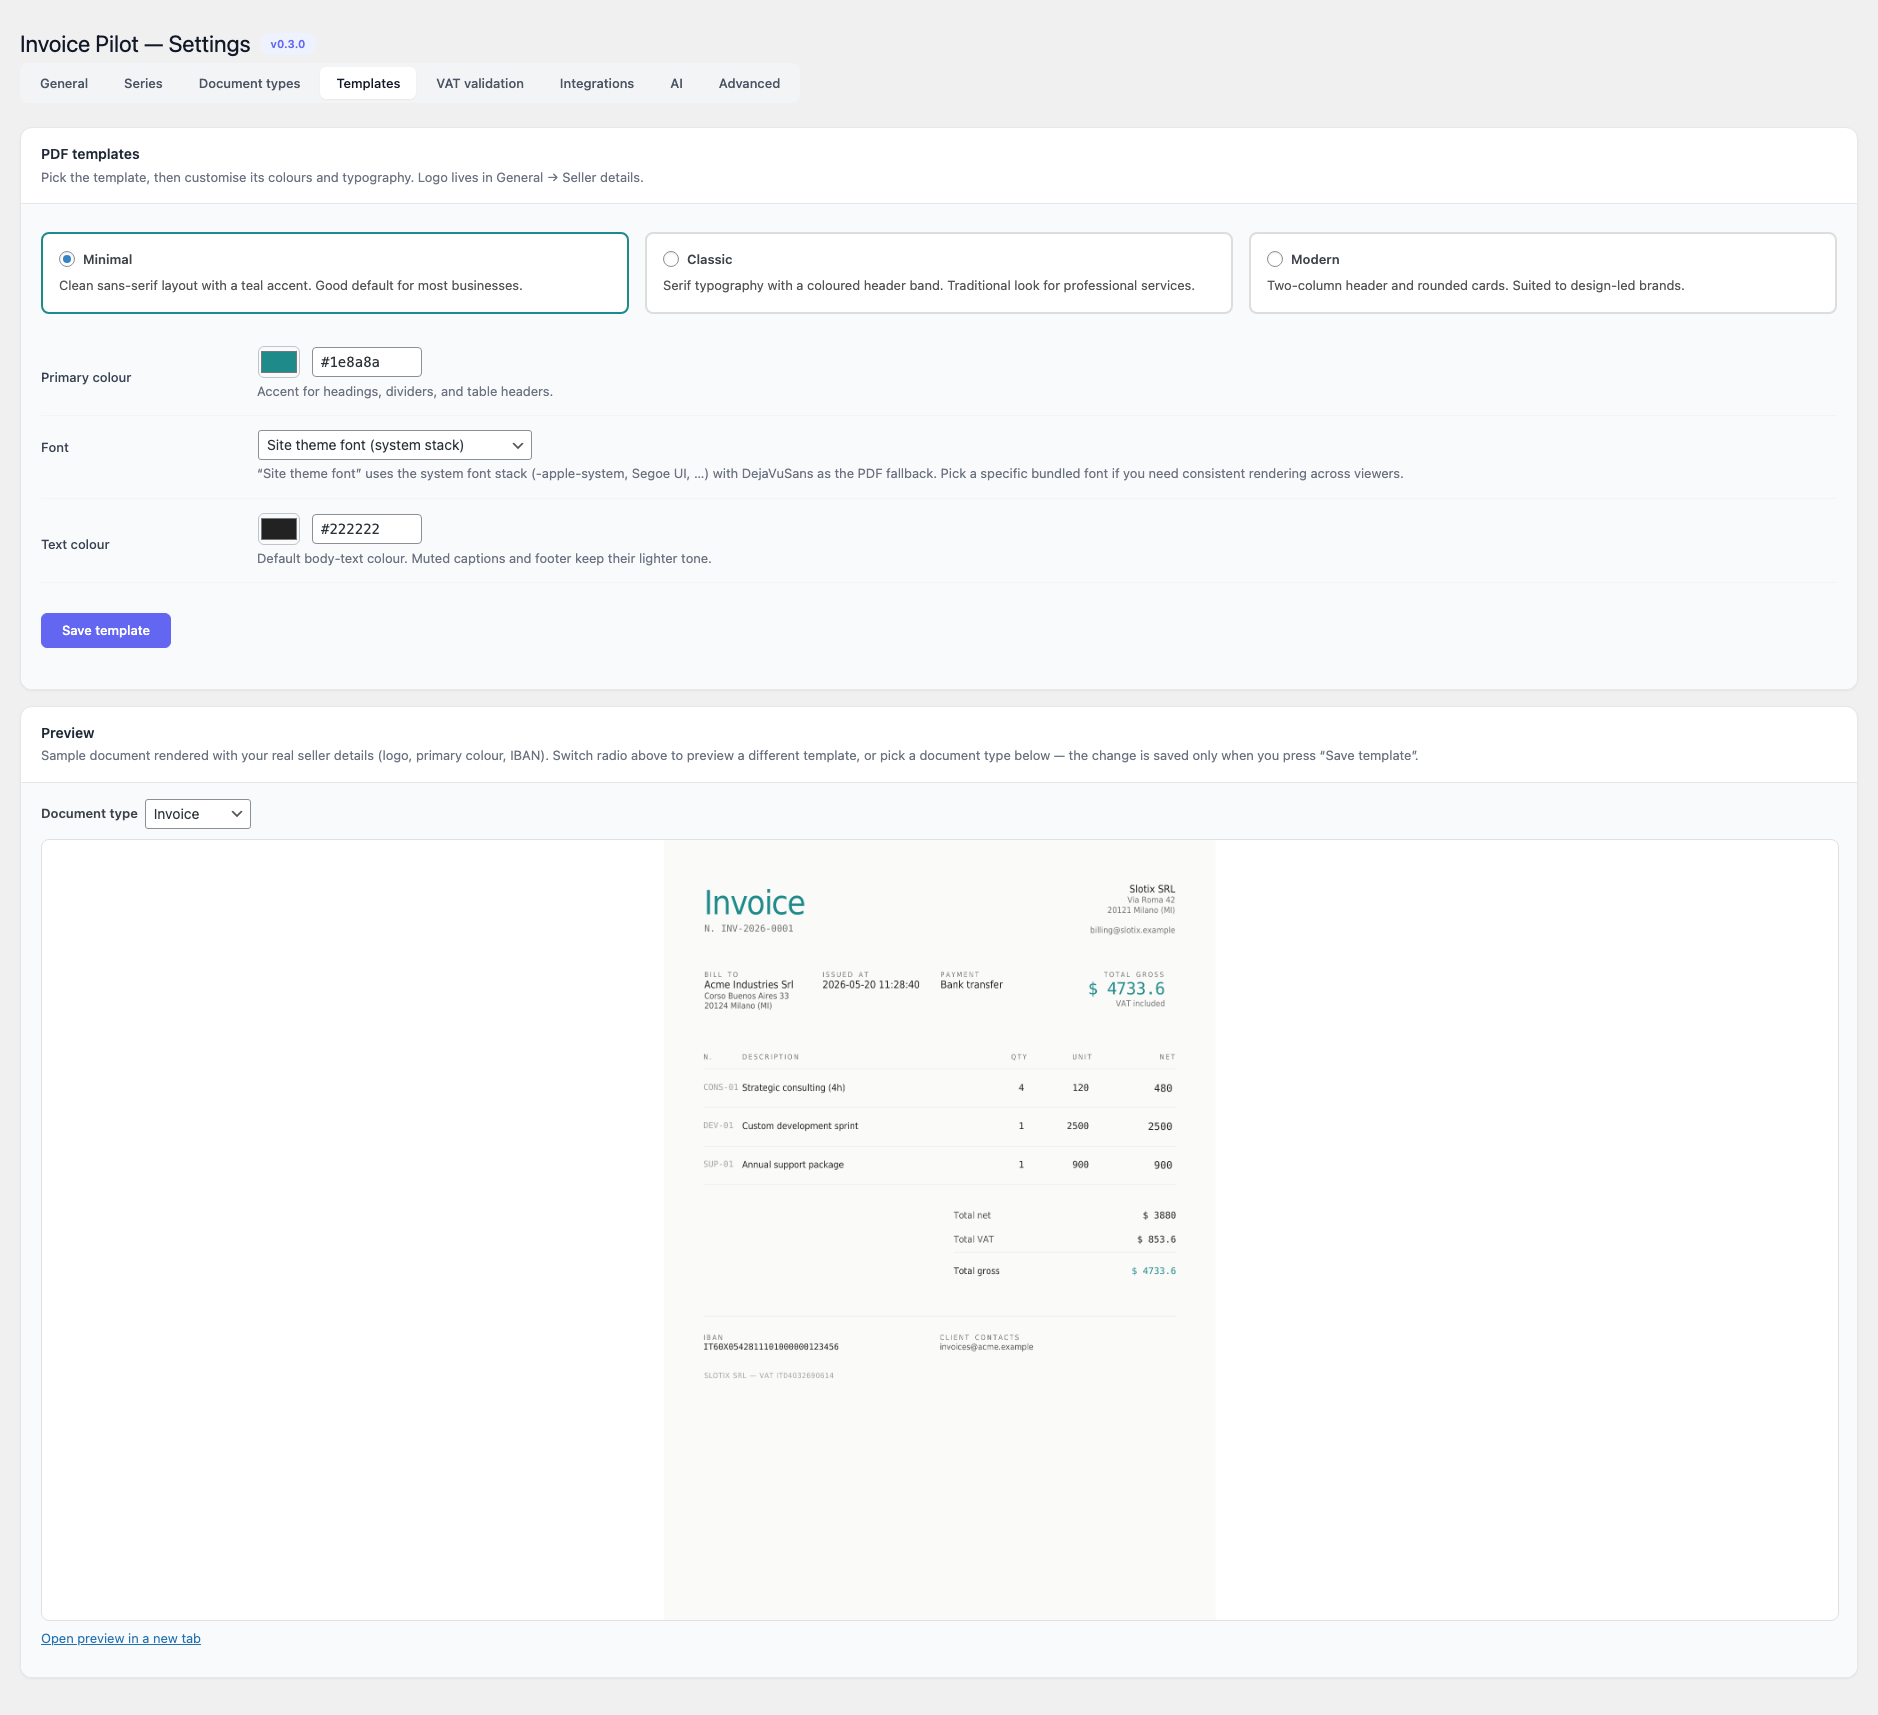Select the Templates tab

(368, 83)
